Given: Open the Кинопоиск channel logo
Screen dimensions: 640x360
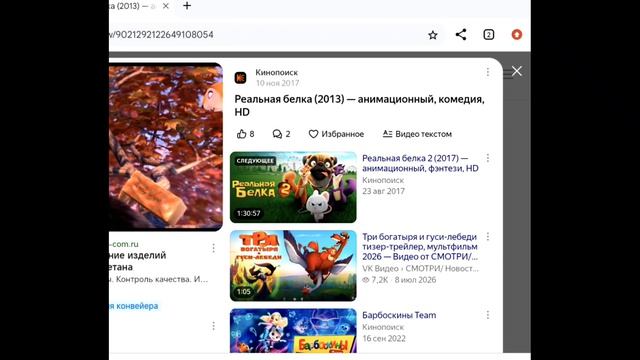Looking at the screenshot, I should pyautogui.click(x=240, y=77).
